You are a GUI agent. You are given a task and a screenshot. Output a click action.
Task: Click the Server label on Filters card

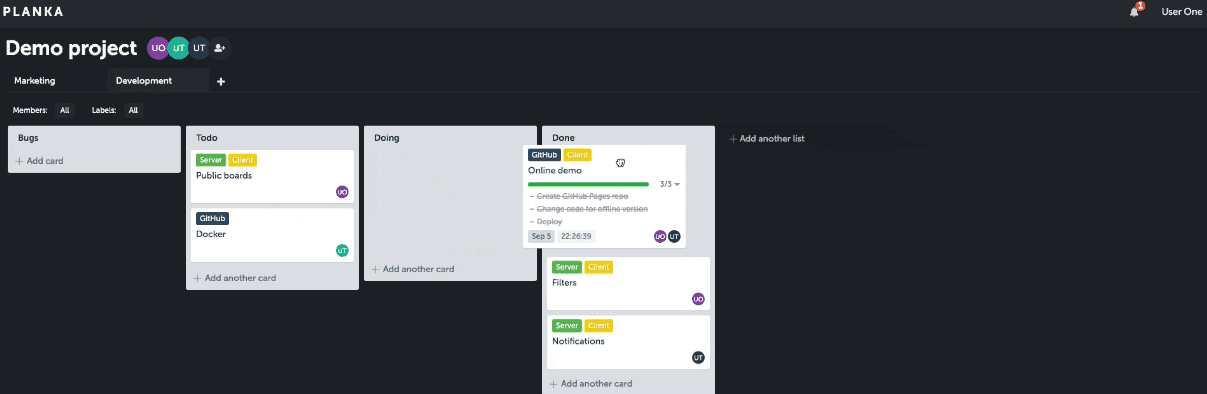click(x=567, y=267)
